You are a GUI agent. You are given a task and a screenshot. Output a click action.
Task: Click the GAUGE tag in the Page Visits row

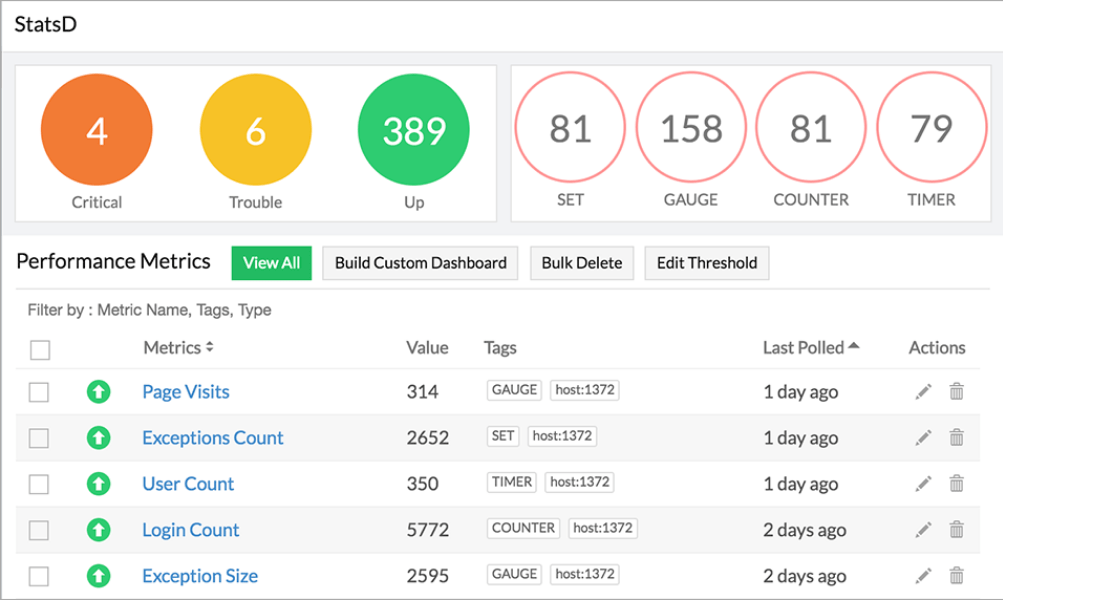click(x=514, y=389)
